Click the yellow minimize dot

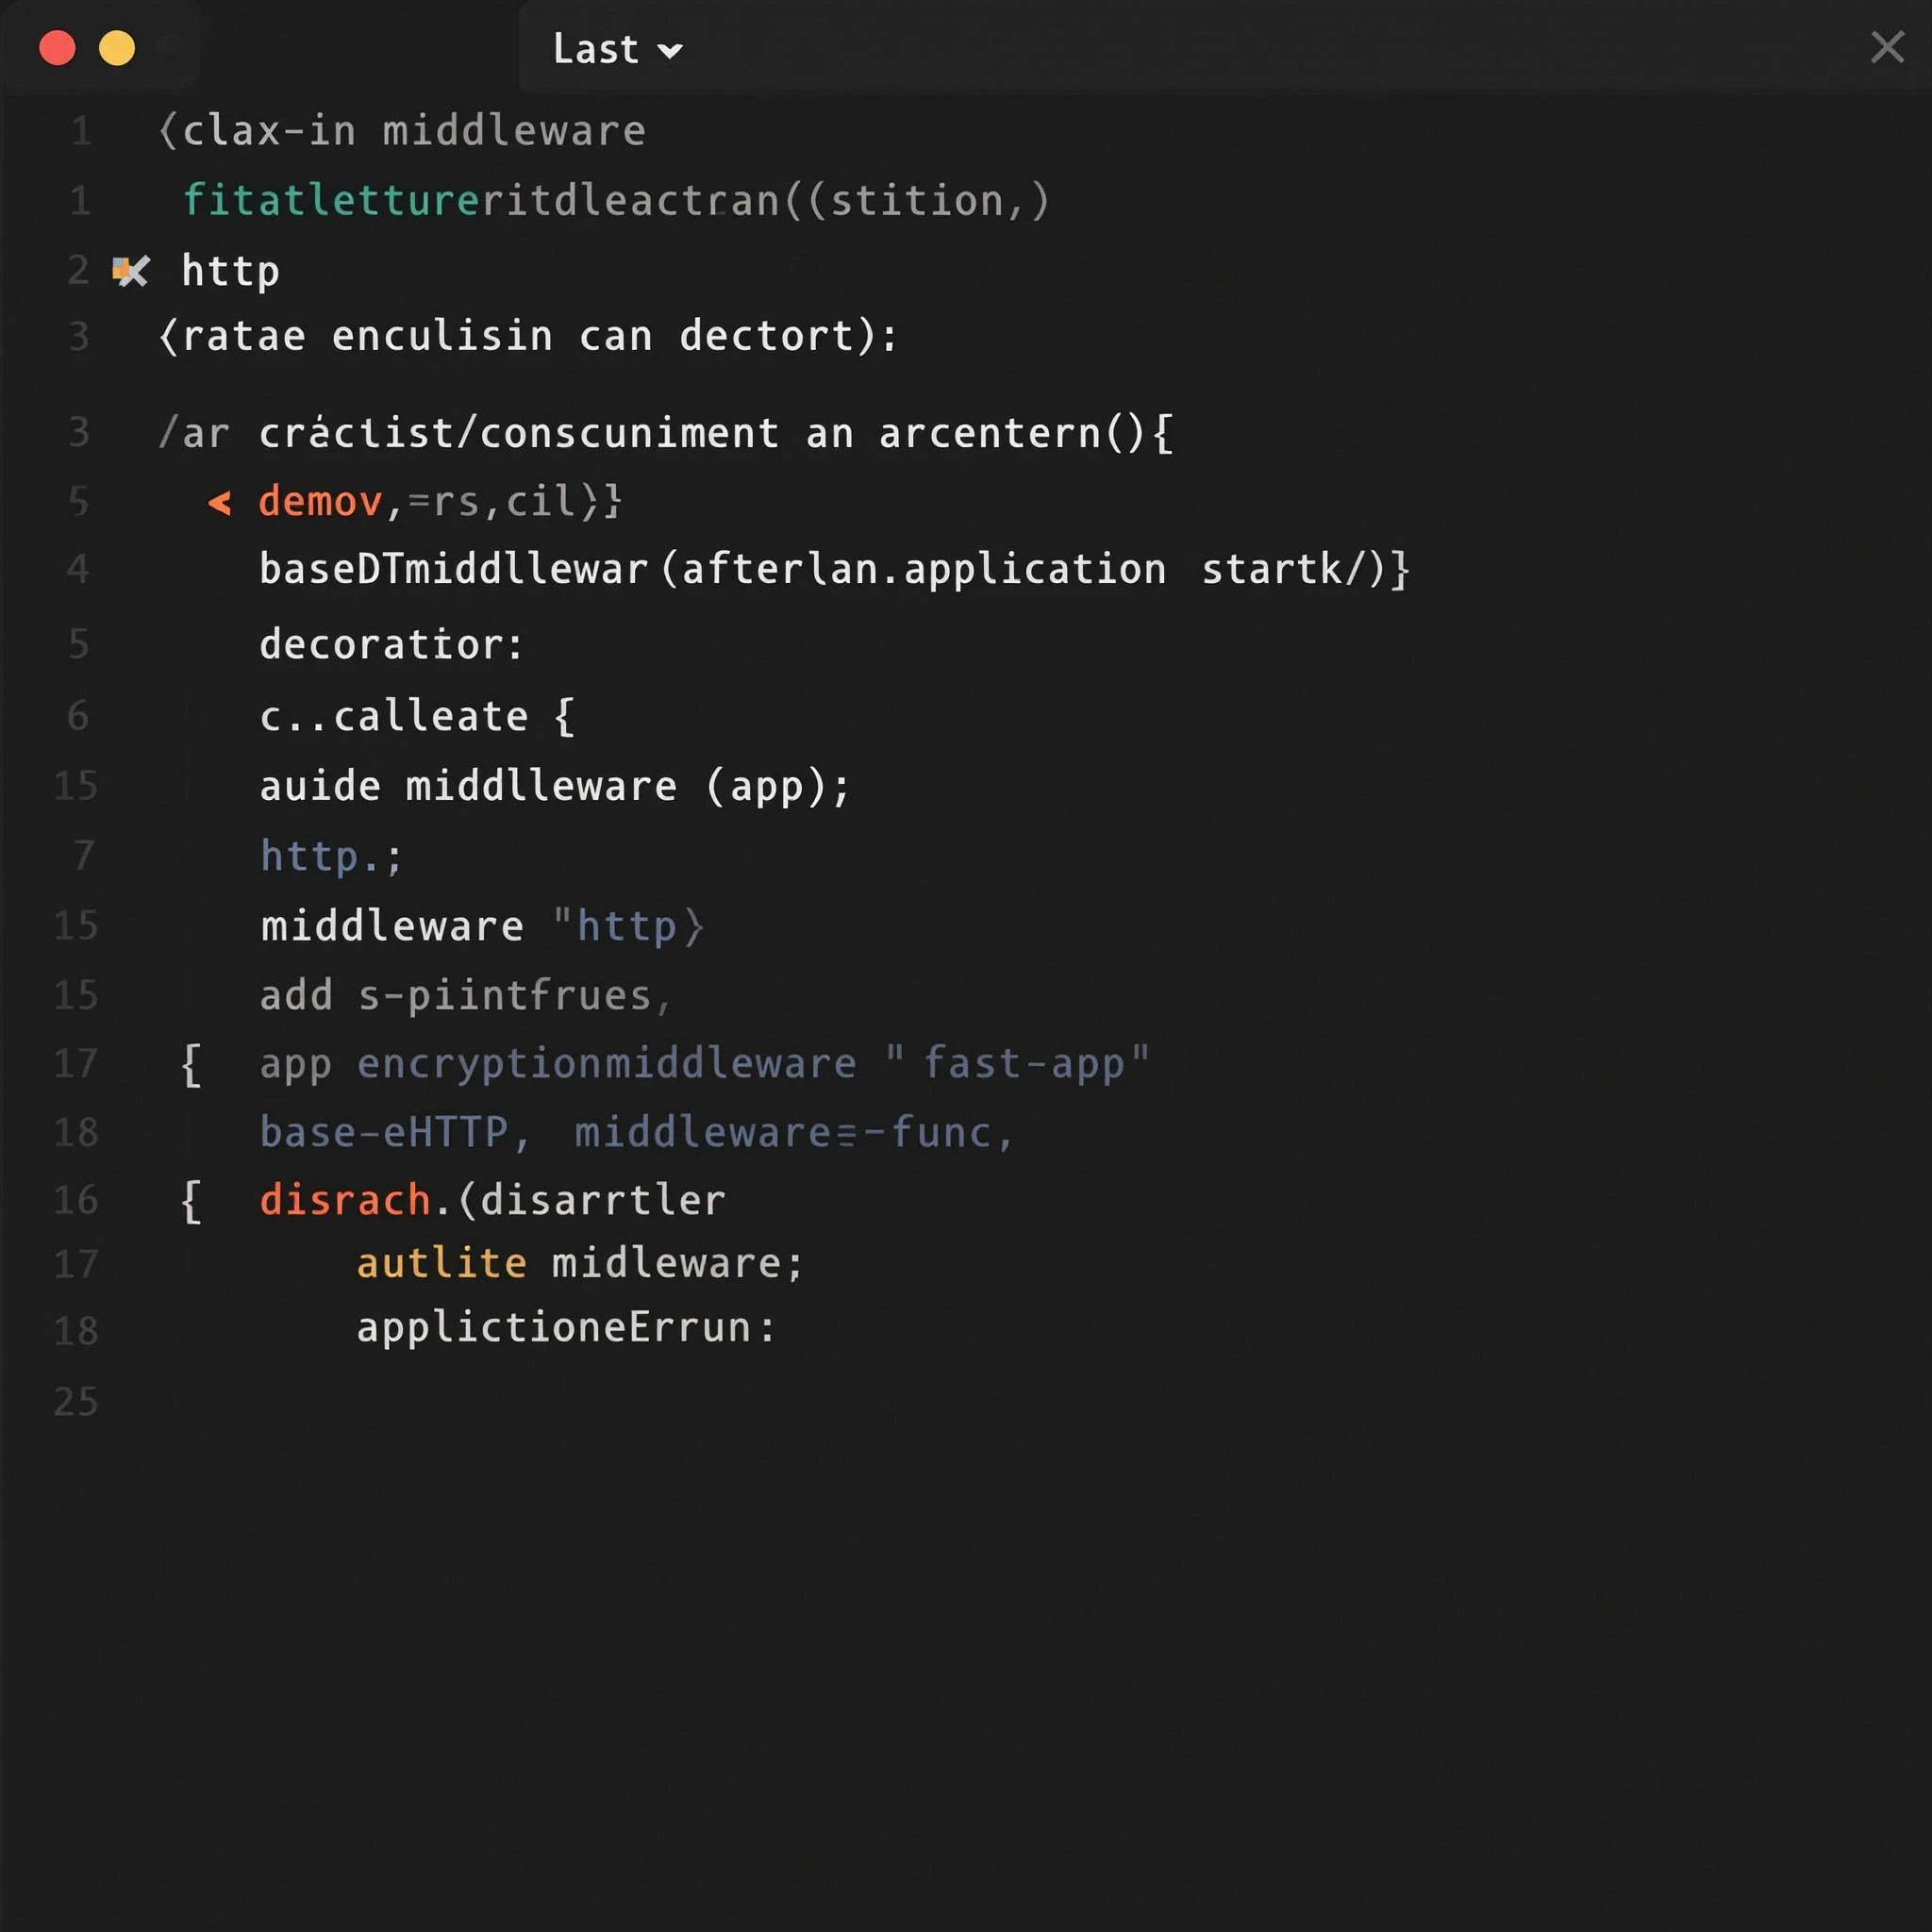(x=117, y=48)
